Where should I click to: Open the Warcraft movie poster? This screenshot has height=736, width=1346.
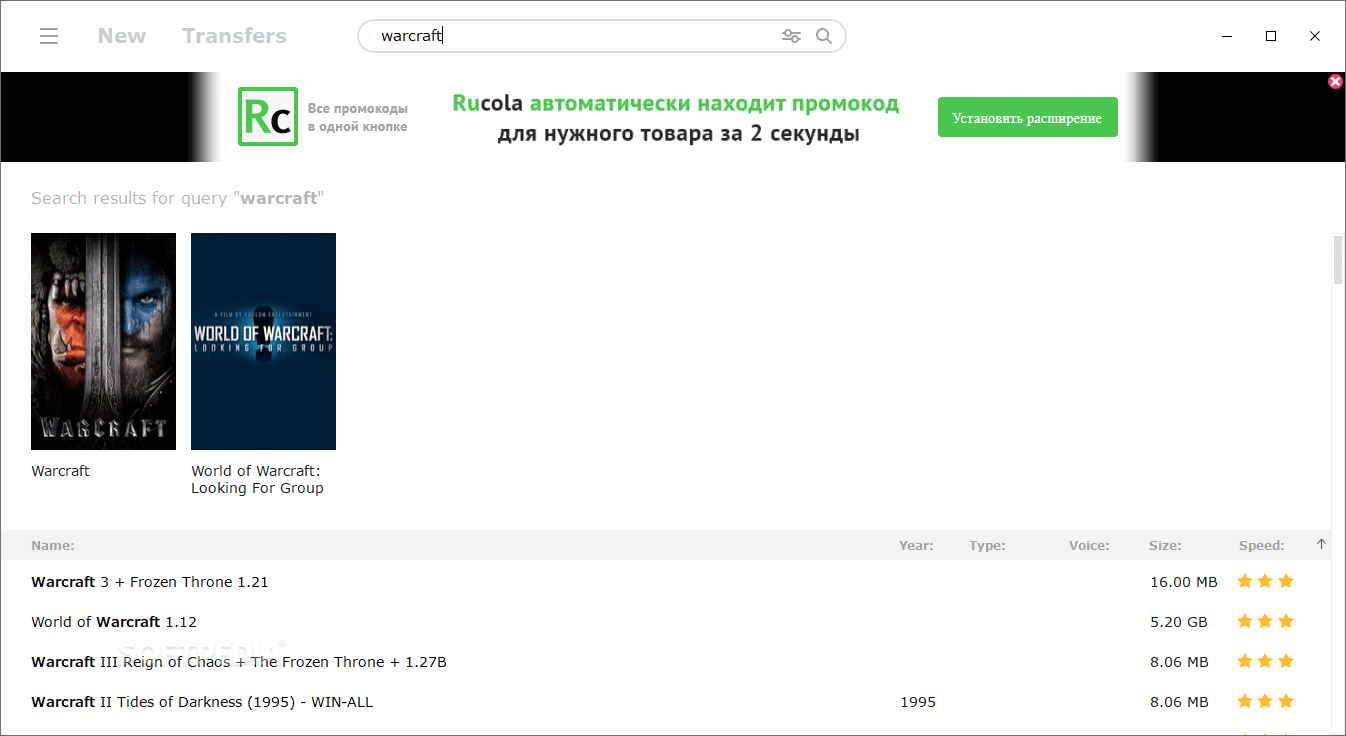click(x=104, y=341)
